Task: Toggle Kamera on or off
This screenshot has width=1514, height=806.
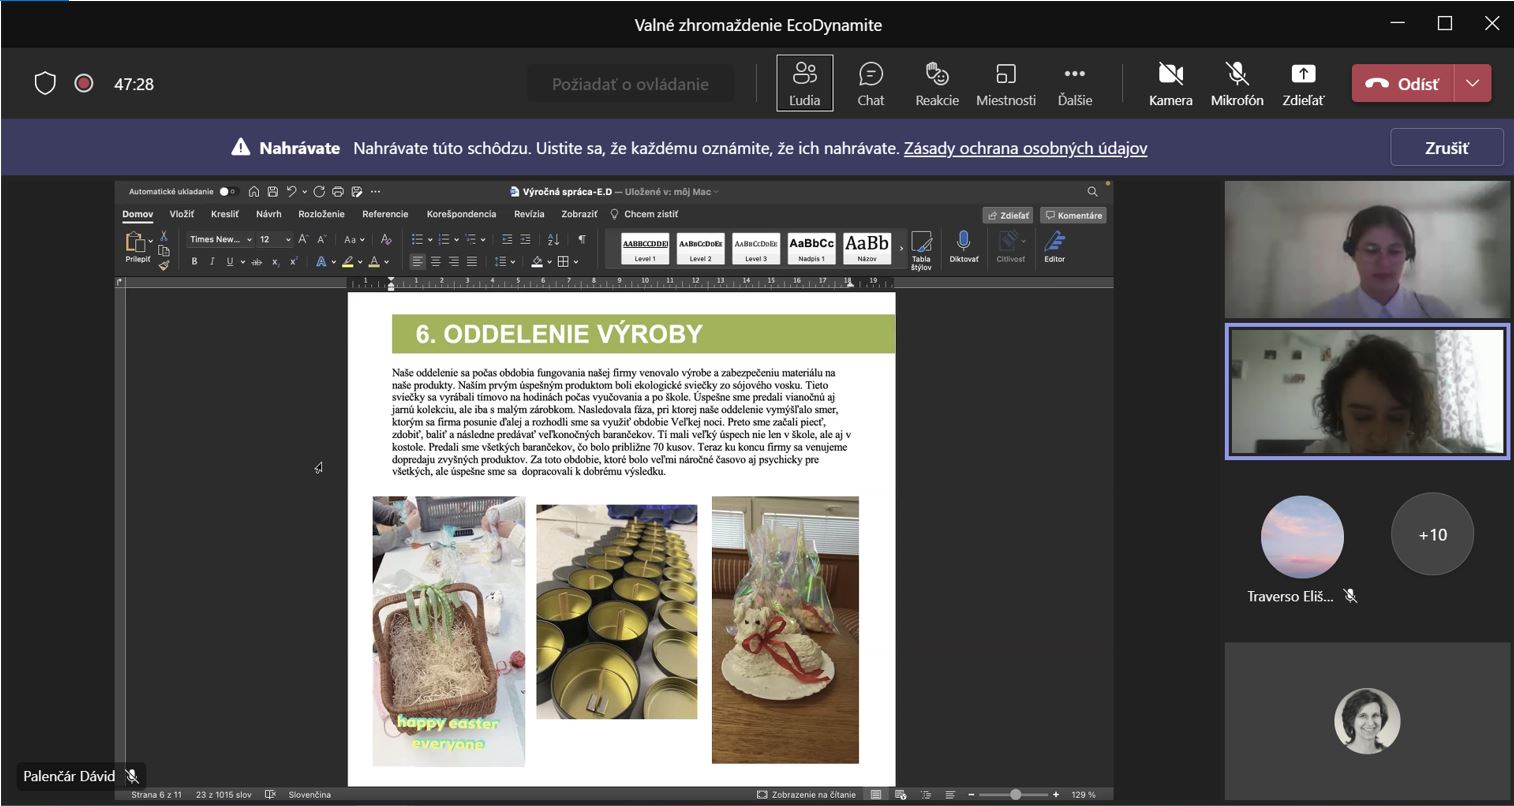Action: [1170, 84]
